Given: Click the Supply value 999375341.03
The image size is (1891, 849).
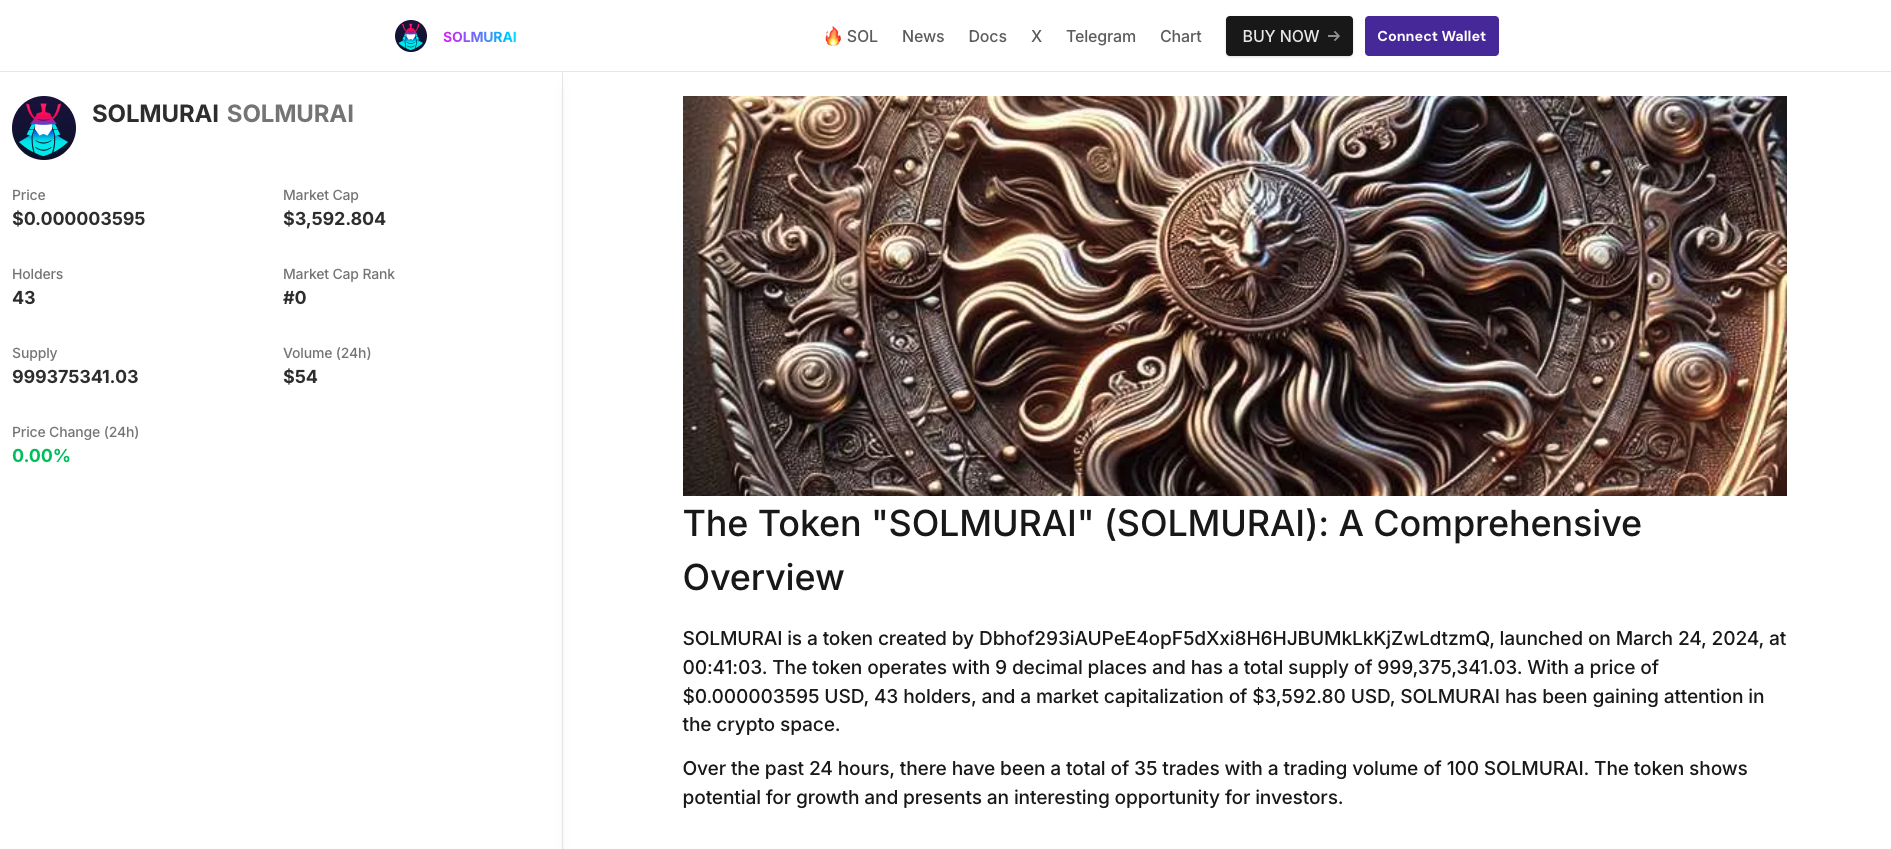Looking at the screenshot, I should [x=75, y=377].
